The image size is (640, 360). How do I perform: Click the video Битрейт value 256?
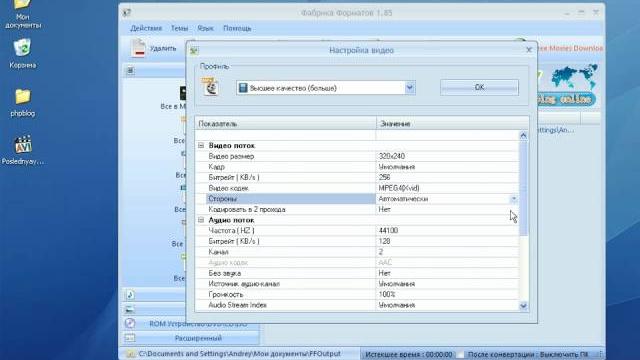[384, 178]
